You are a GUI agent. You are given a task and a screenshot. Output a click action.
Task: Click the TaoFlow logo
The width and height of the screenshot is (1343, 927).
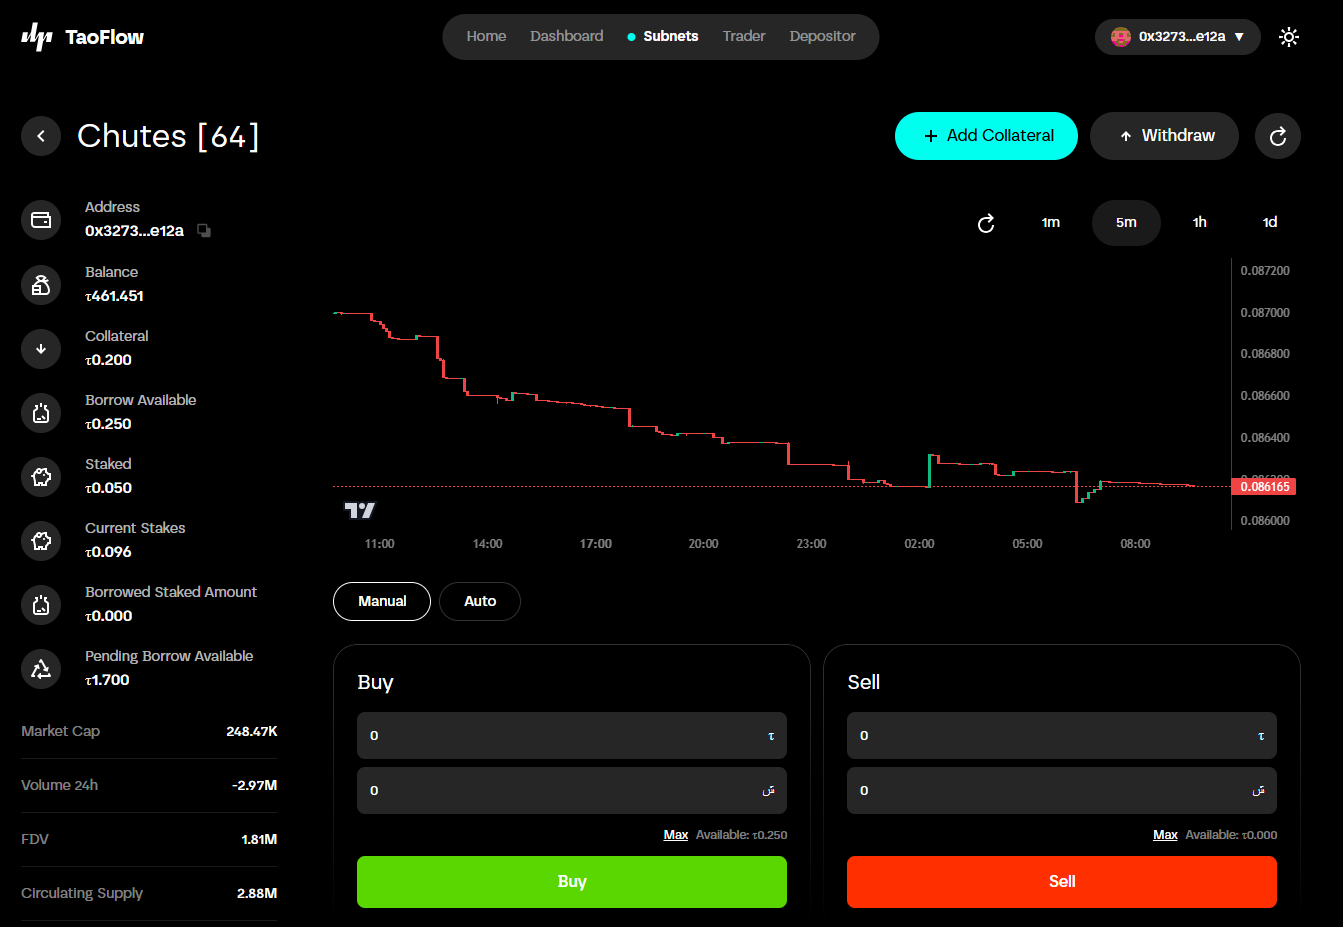tap(81, 36)
